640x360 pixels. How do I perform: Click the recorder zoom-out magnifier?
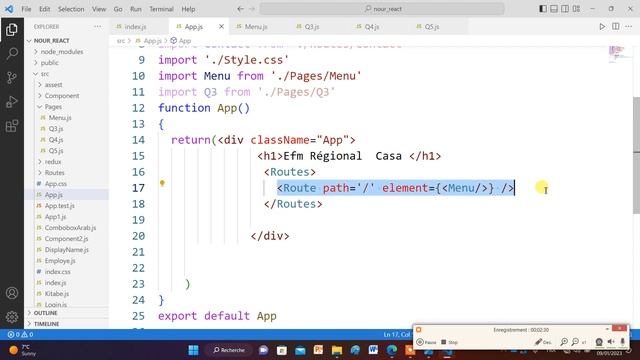click(575, 342)
